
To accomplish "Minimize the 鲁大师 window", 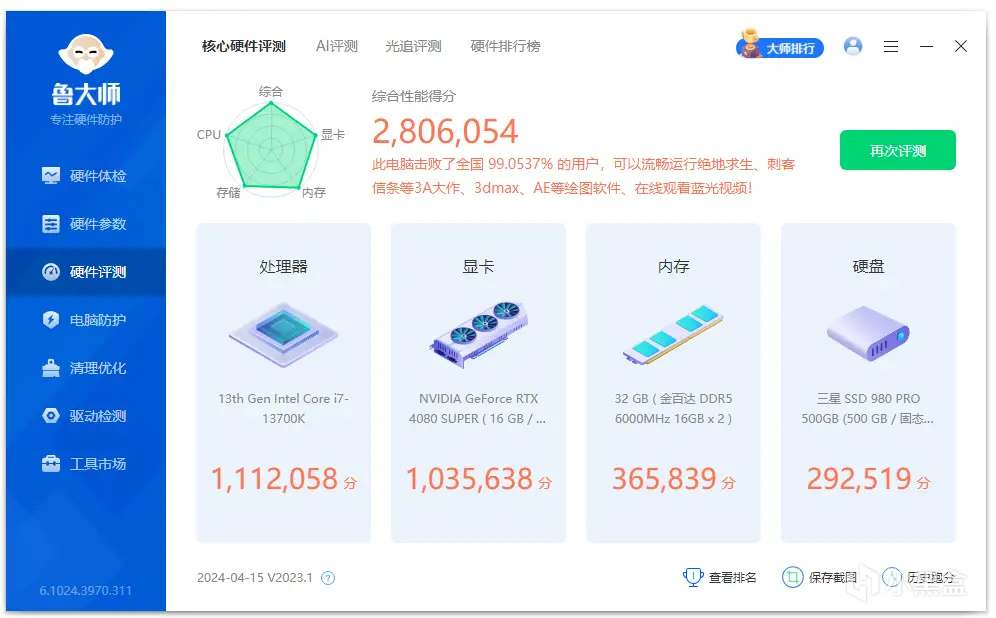I will tap(926, 46).
